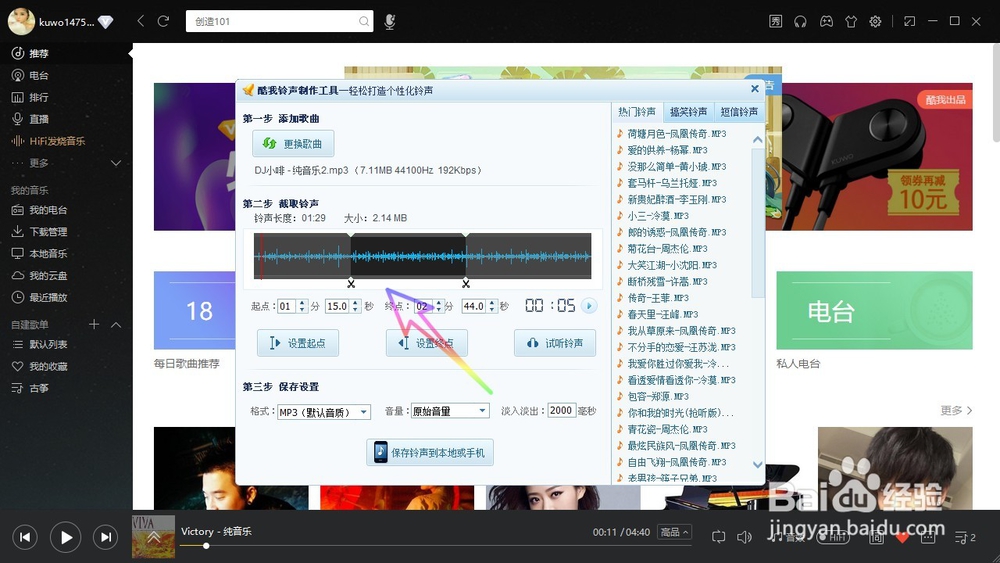Switch to the 短信铃声 tab
Image resolution: width=1000 pixels, height=563 pixels.
click(x=739, y=112)
